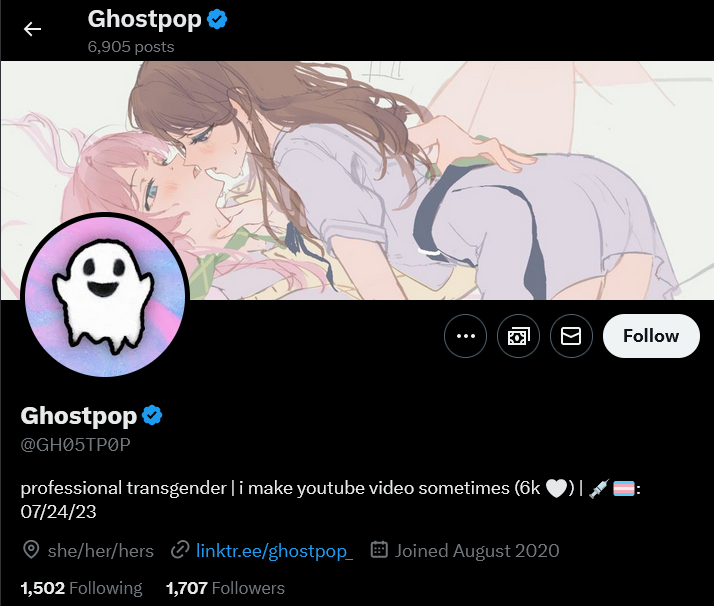Open the ghost profile picture
The image size is (714, 606).
click(x=105, y=296)
